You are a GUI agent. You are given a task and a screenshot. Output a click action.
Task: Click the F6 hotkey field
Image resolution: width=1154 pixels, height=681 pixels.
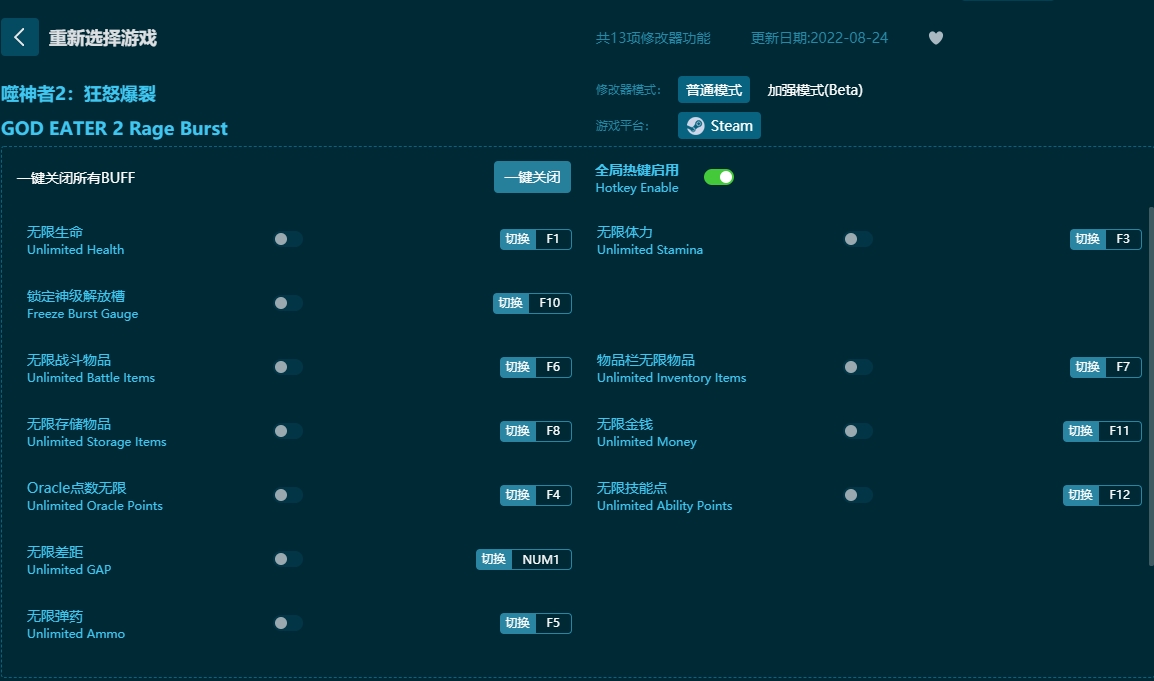pyautogui.click(x=553, y=367)
